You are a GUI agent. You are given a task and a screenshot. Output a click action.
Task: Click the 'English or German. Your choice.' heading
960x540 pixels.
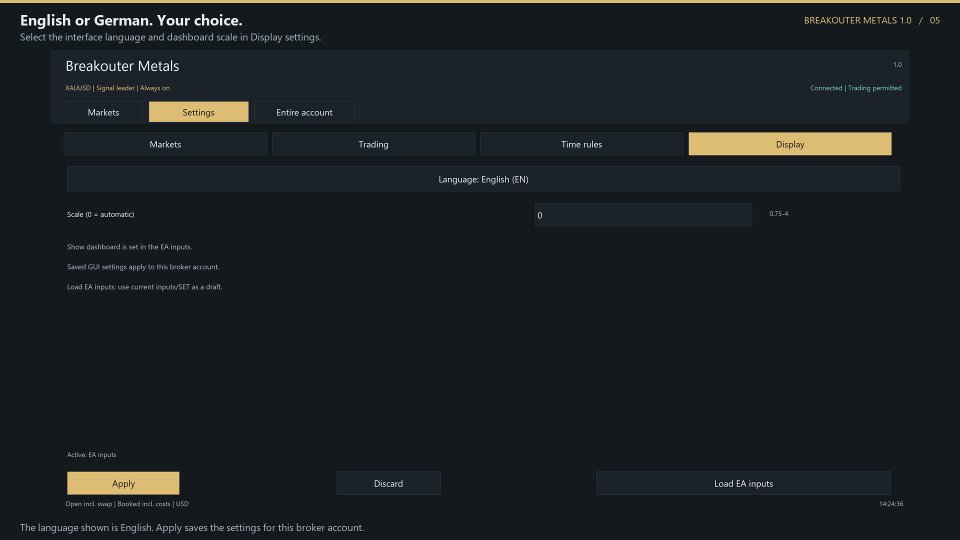[x=131, y=20]
